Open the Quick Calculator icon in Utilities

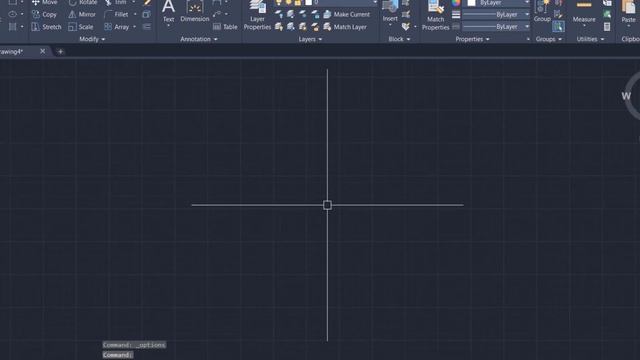coord(607,27)
